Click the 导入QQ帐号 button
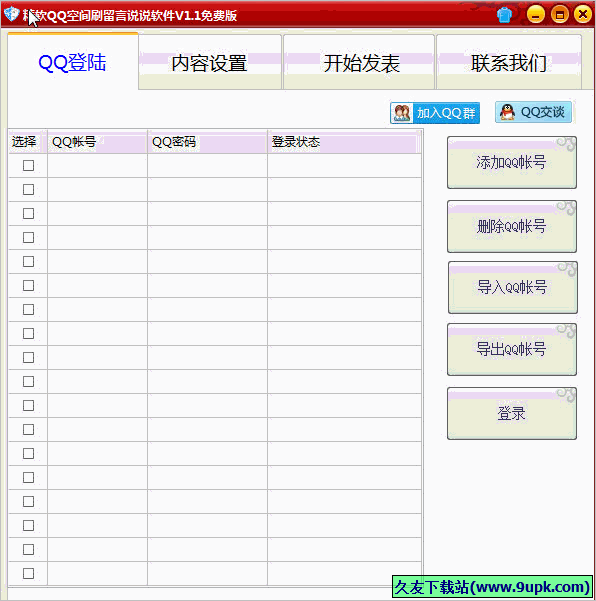 [x=512, y=287]
